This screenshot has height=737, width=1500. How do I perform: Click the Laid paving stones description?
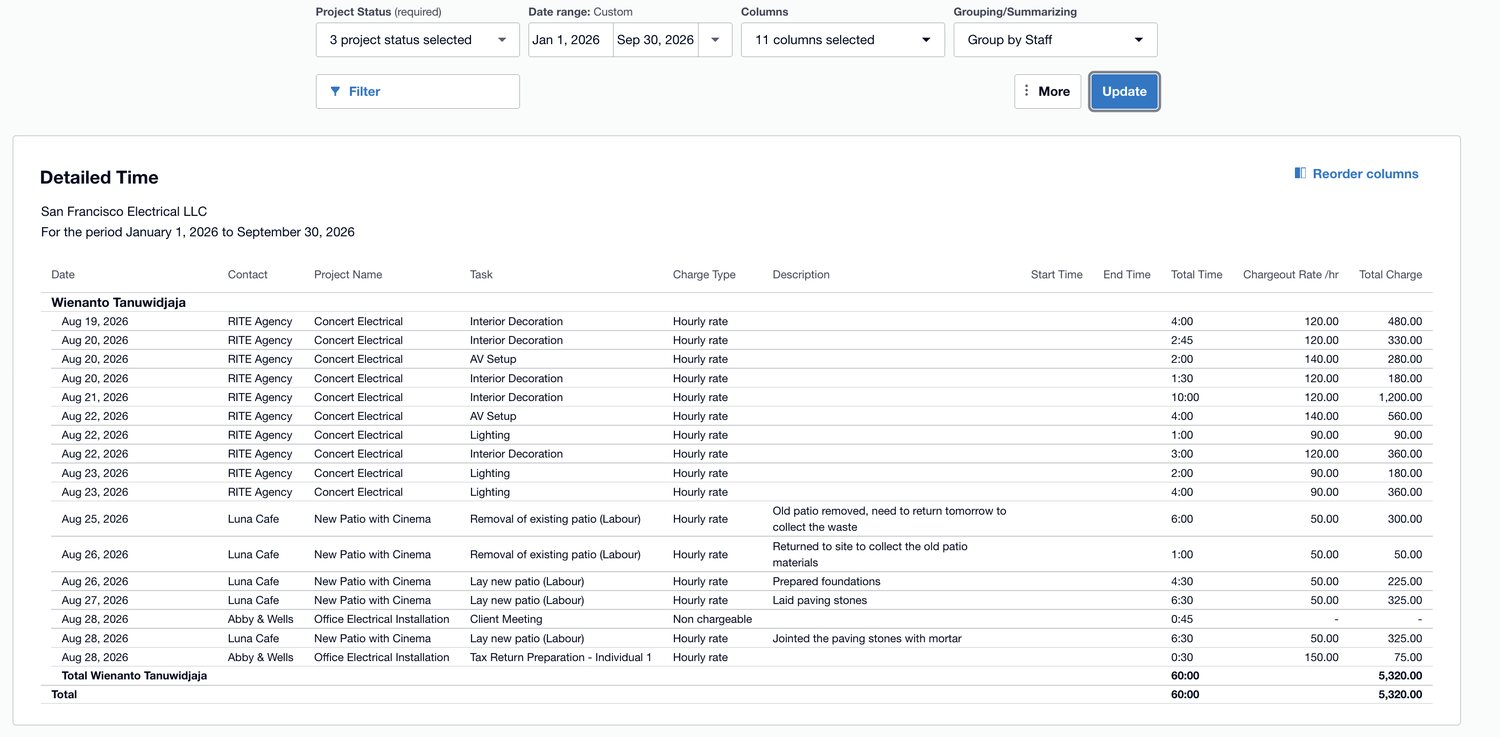click(x=820, y=600)
